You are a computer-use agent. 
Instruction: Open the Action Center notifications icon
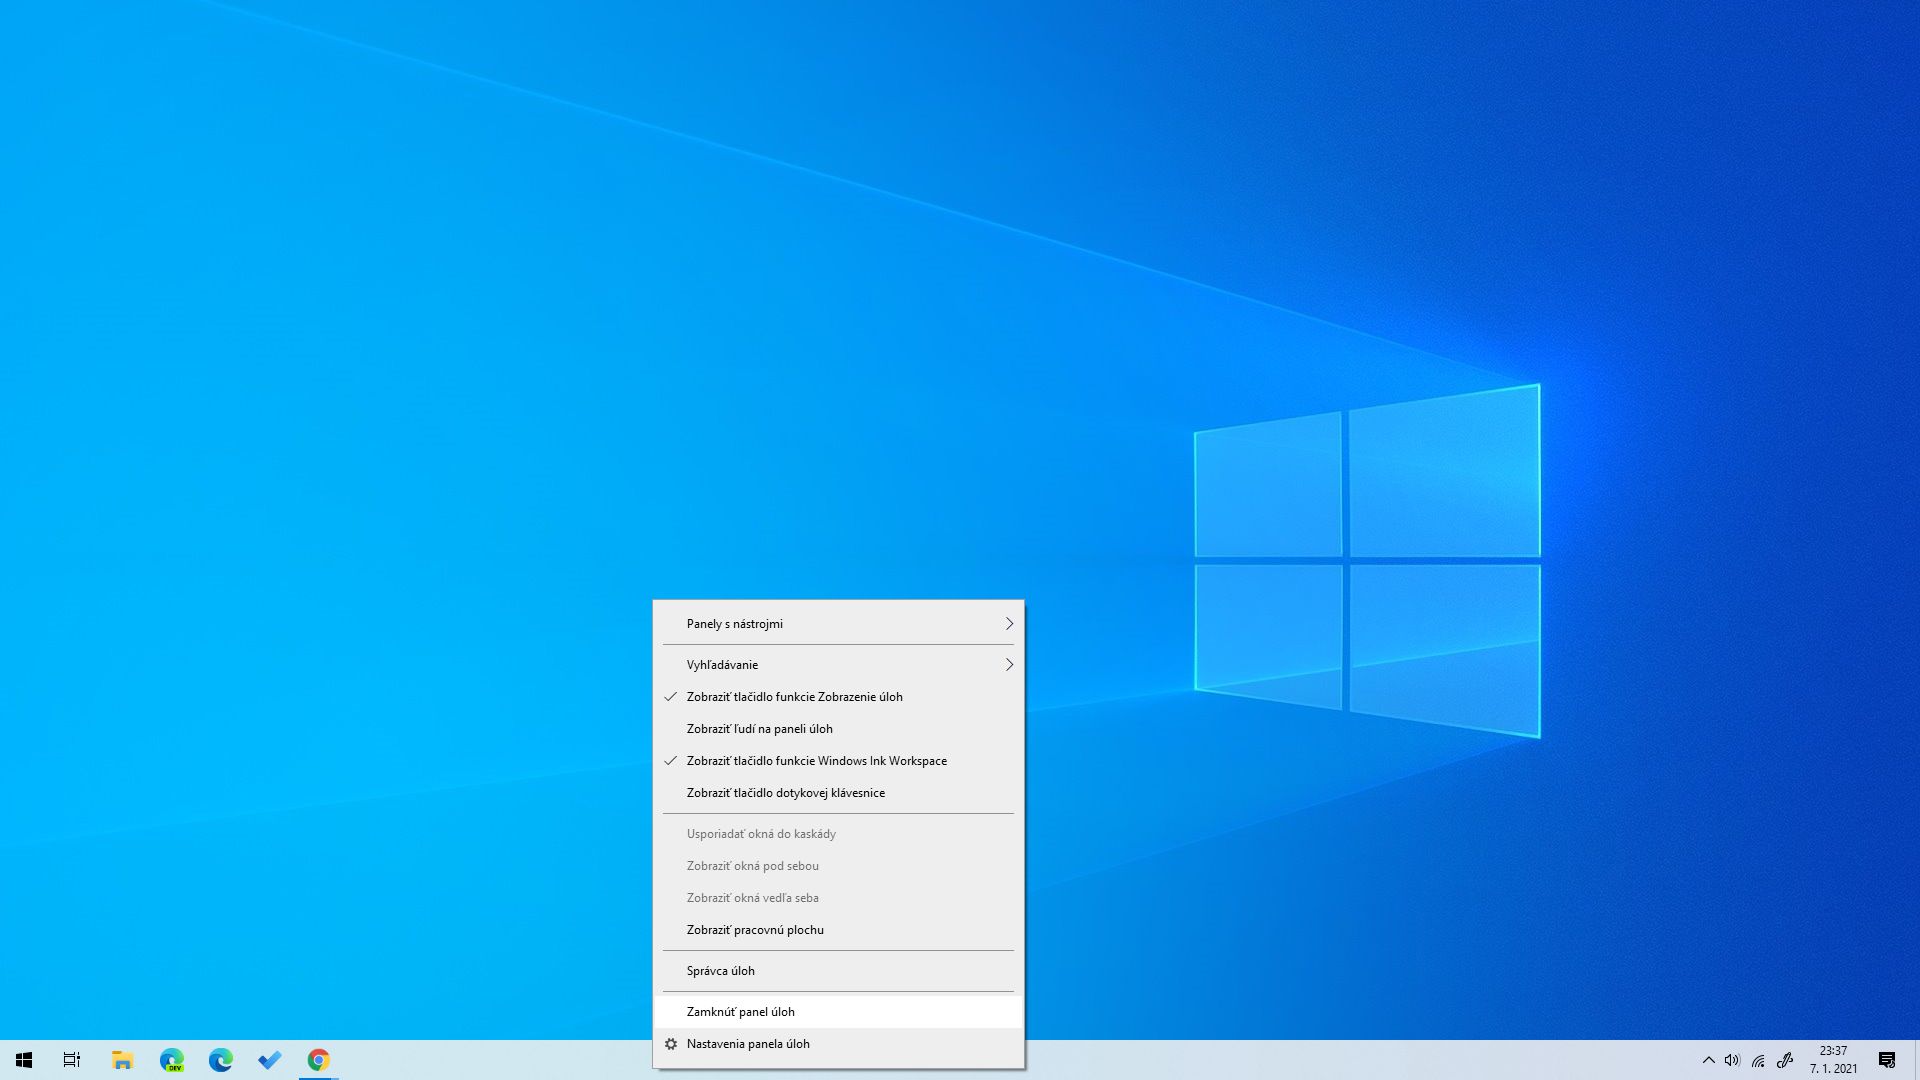[1887, 1060]
